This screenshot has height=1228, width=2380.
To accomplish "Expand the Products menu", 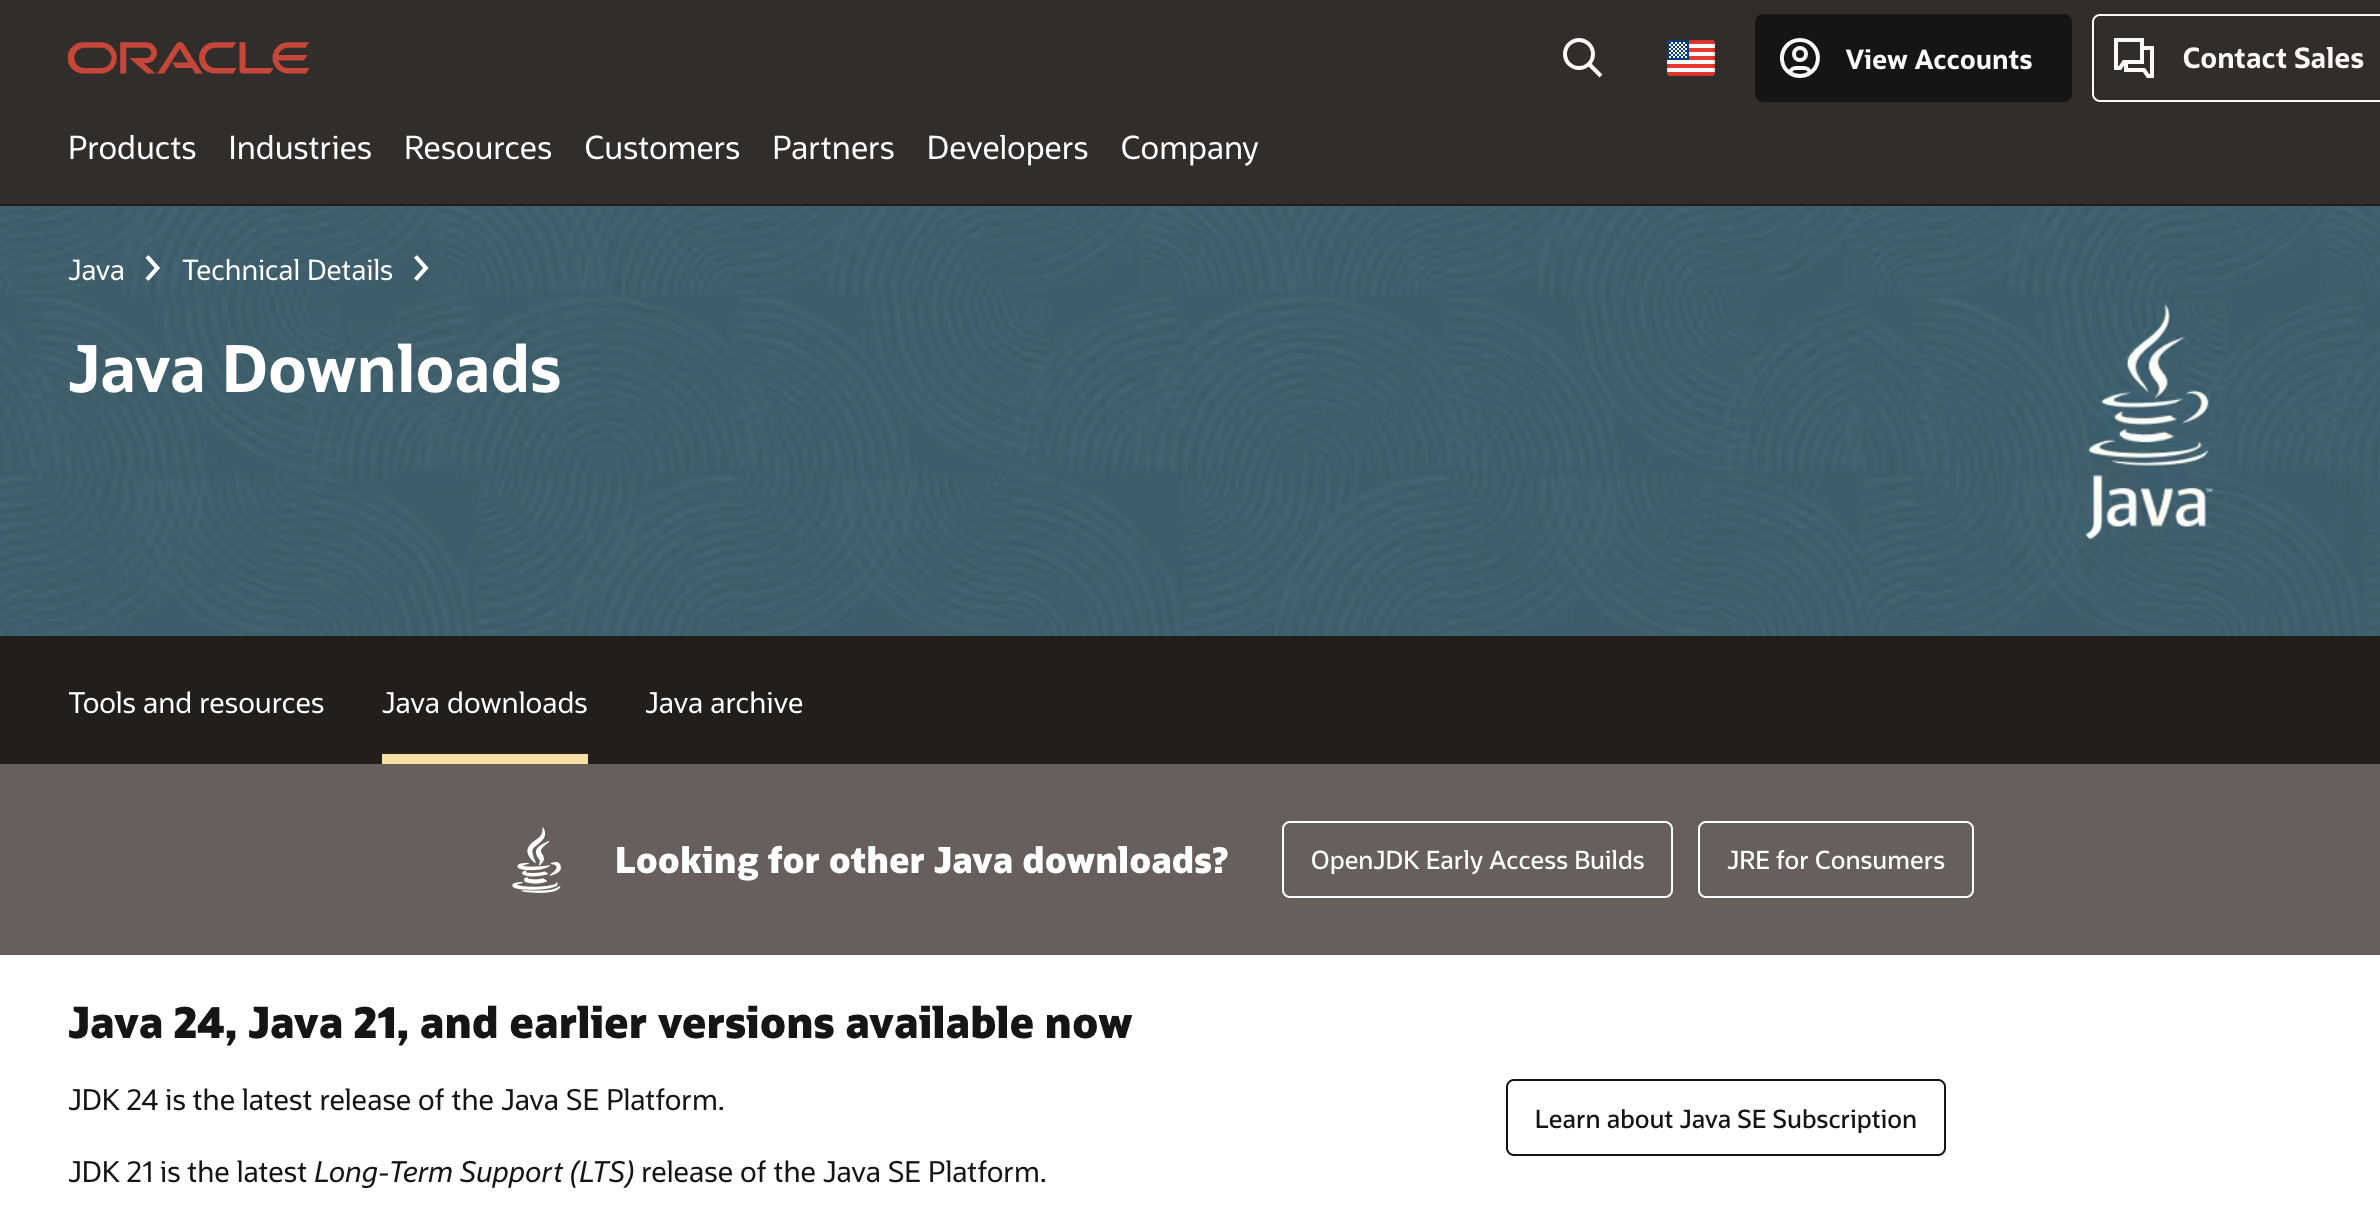I will (132, 148).
